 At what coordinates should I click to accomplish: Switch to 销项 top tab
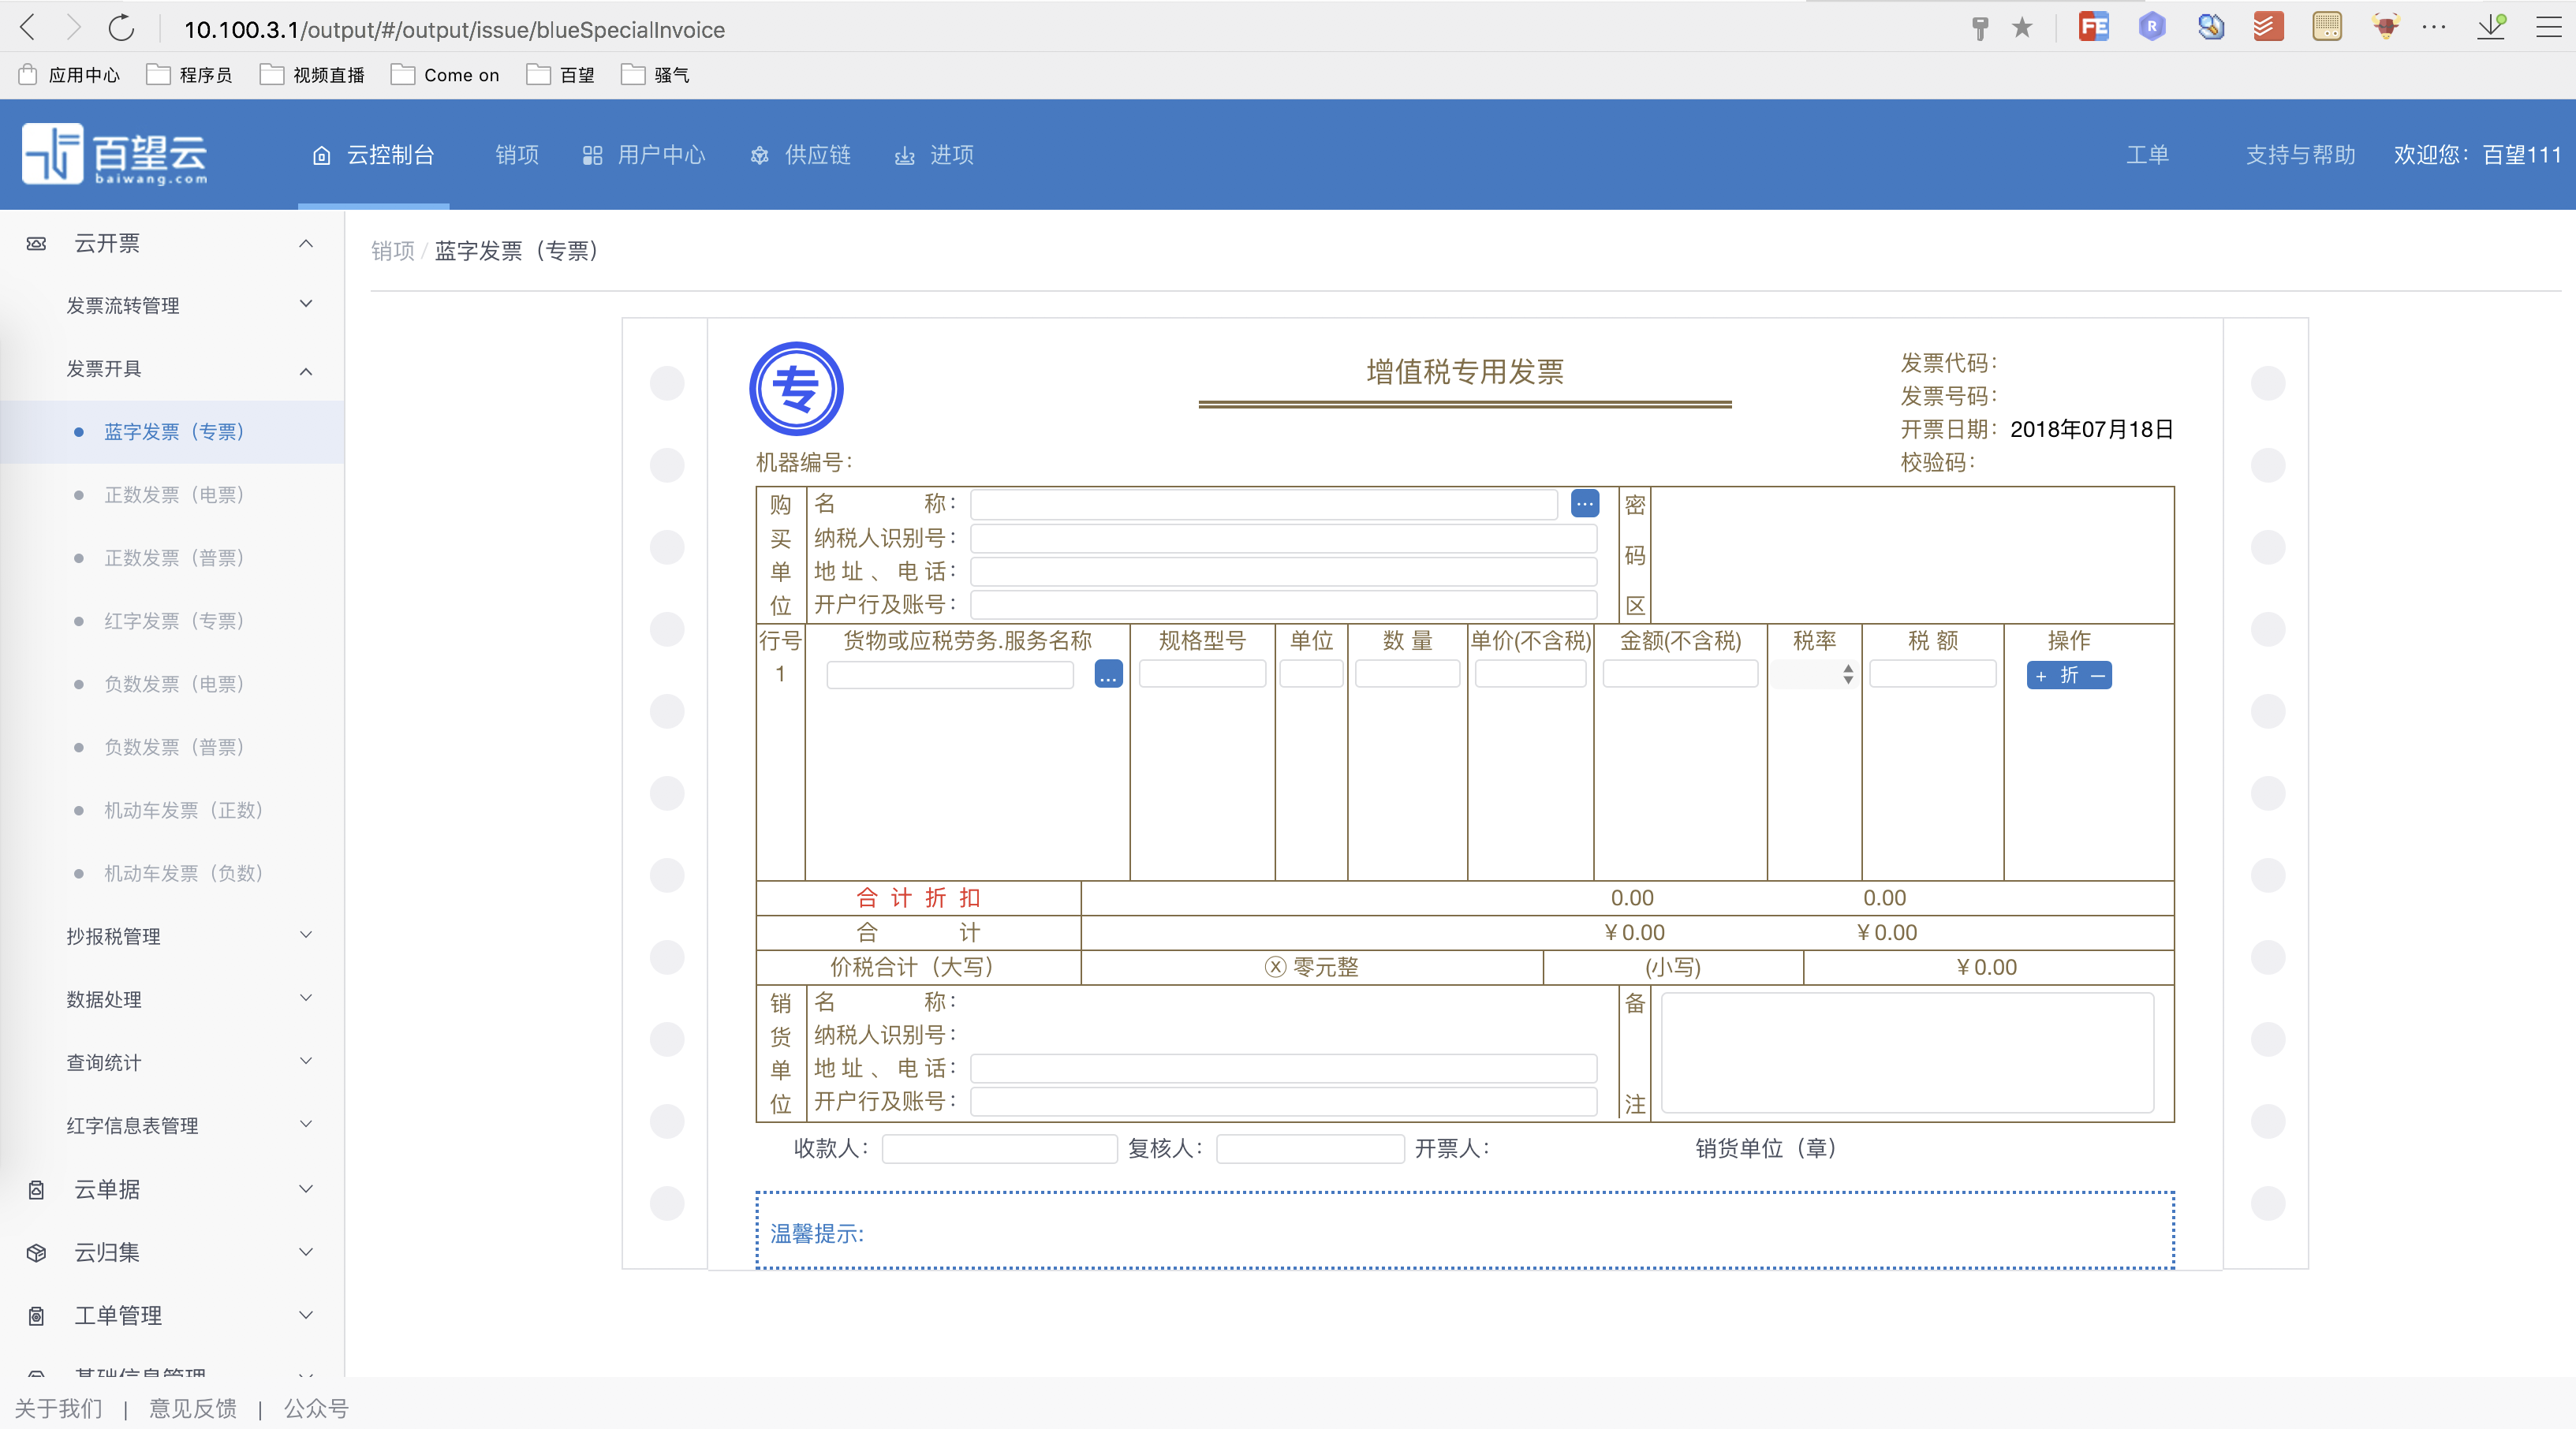point(517,155)
